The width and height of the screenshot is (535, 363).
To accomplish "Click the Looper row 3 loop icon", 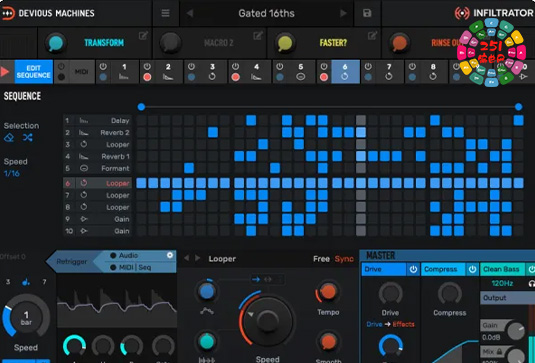I will 84,144.
